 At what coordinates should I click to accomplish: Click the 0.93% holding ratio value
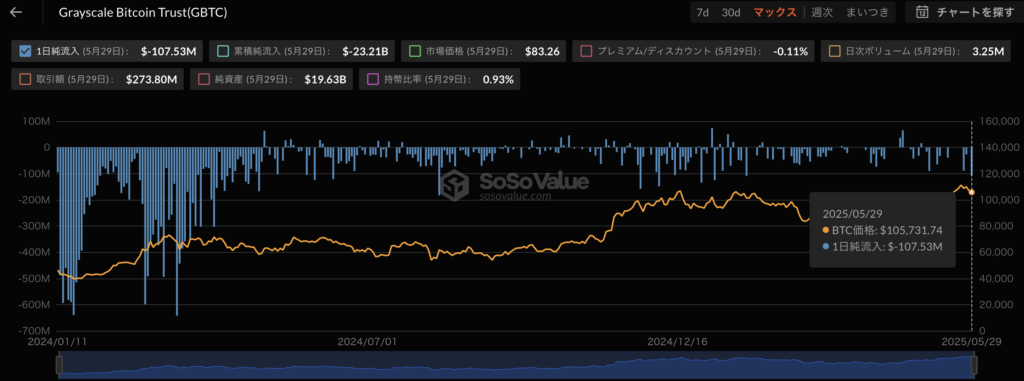(x=498, y=80)
